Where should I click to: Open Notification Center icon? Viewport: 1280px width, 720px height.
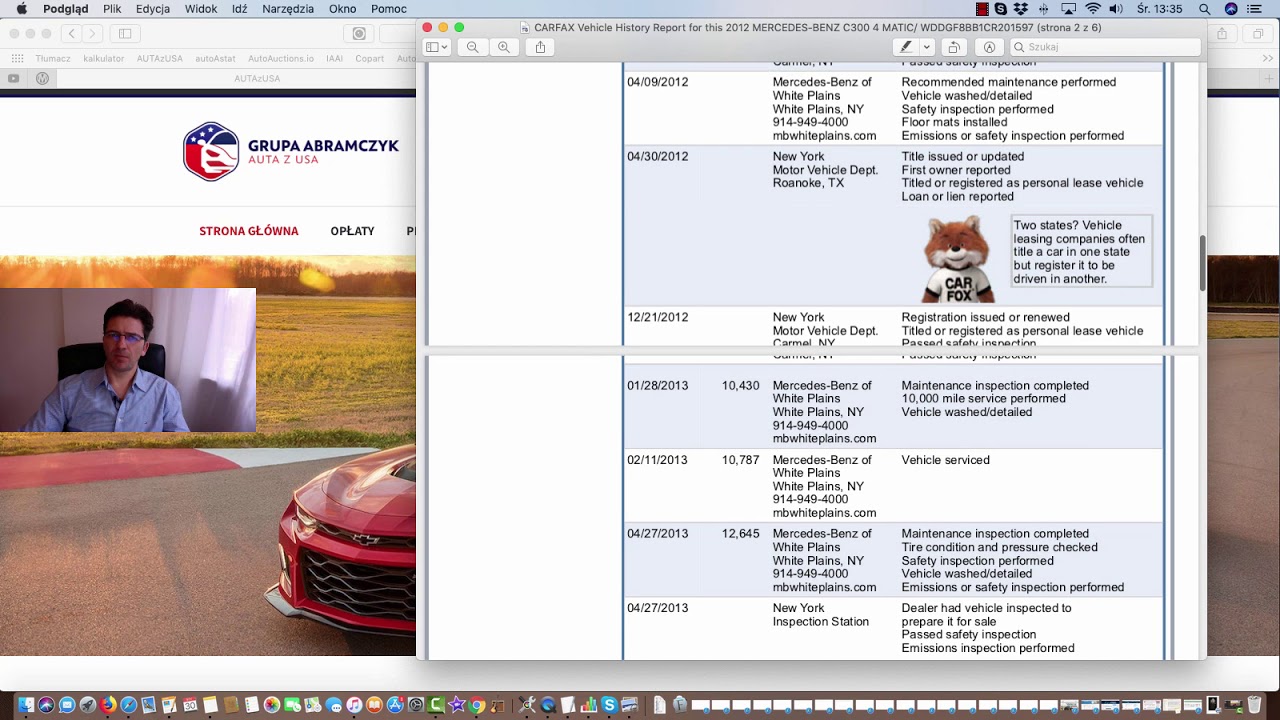click(1255, 9)
